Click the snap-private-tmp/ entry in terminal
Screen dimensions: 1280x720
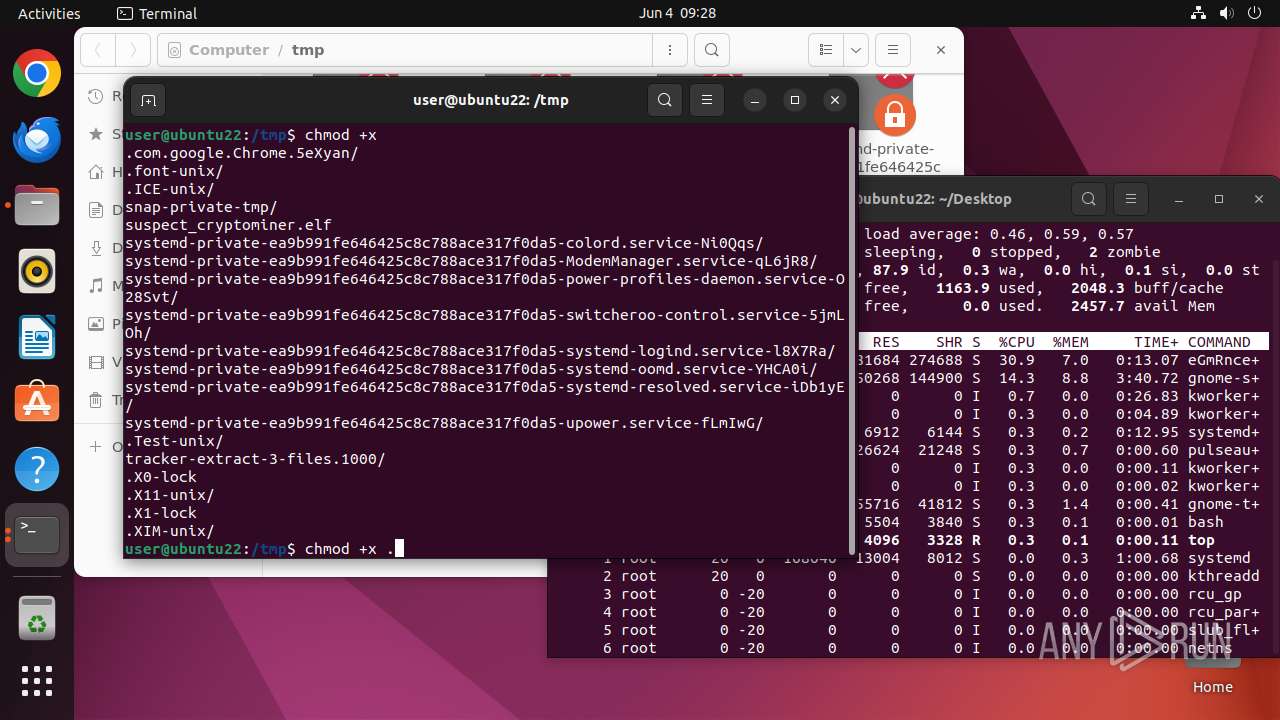click(x=201, y=207)
